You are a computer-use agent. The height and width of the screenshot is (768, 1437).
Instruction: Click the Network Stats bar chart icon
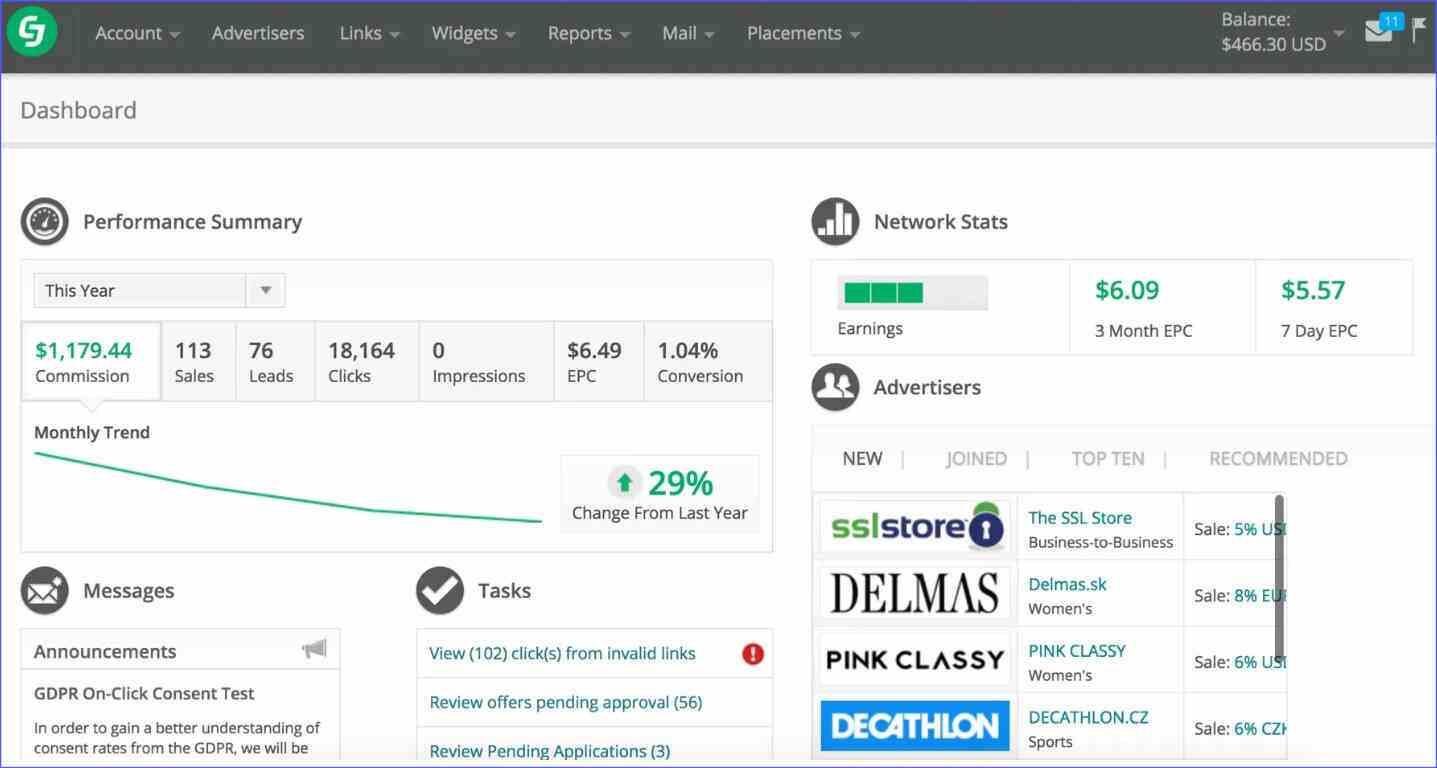(835, 221)
